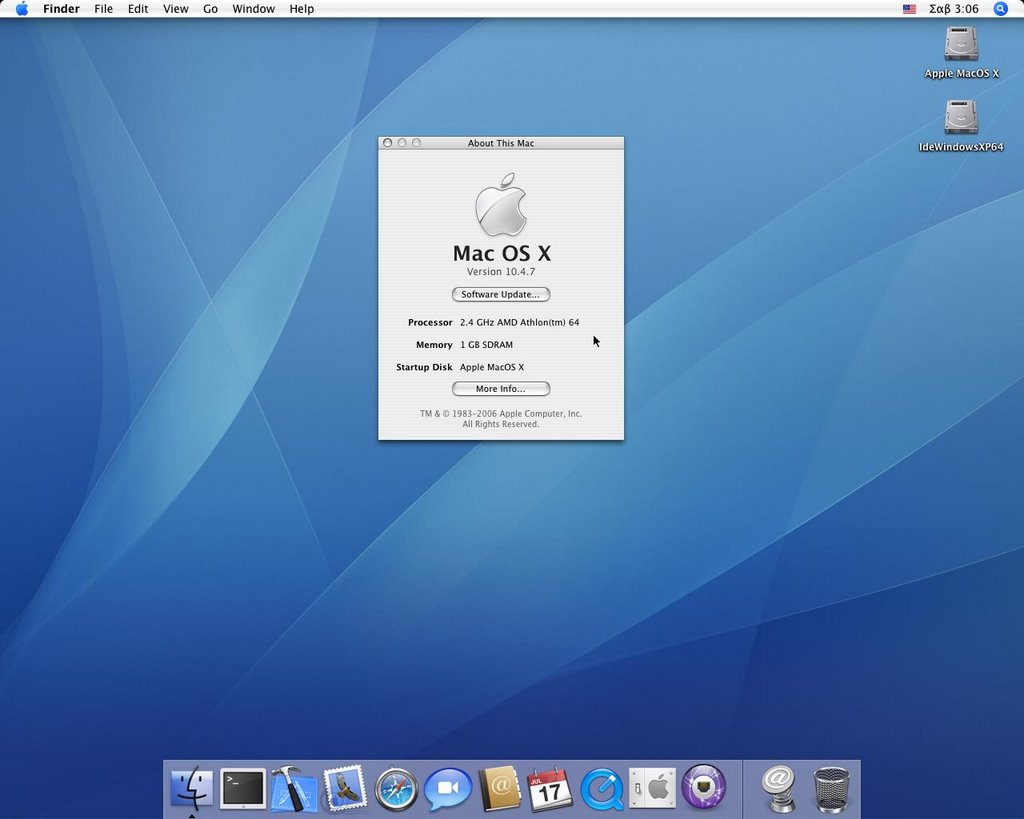
Task: Close the About This Mac window
Action: click(x=387, y=143)
